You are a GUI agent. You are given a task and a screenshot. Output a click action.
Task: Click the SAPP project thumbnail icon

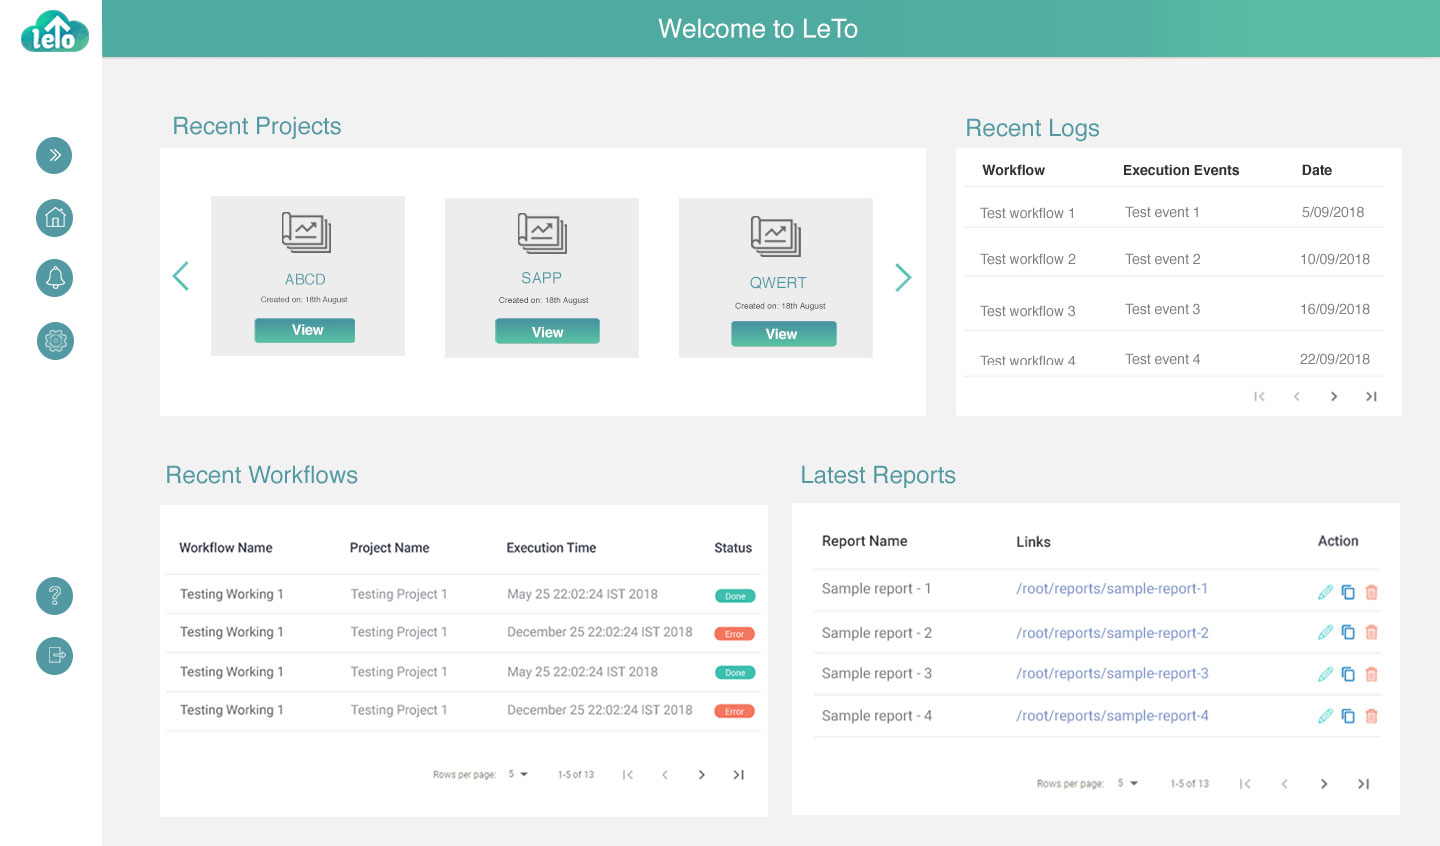[x=542, y=233]
